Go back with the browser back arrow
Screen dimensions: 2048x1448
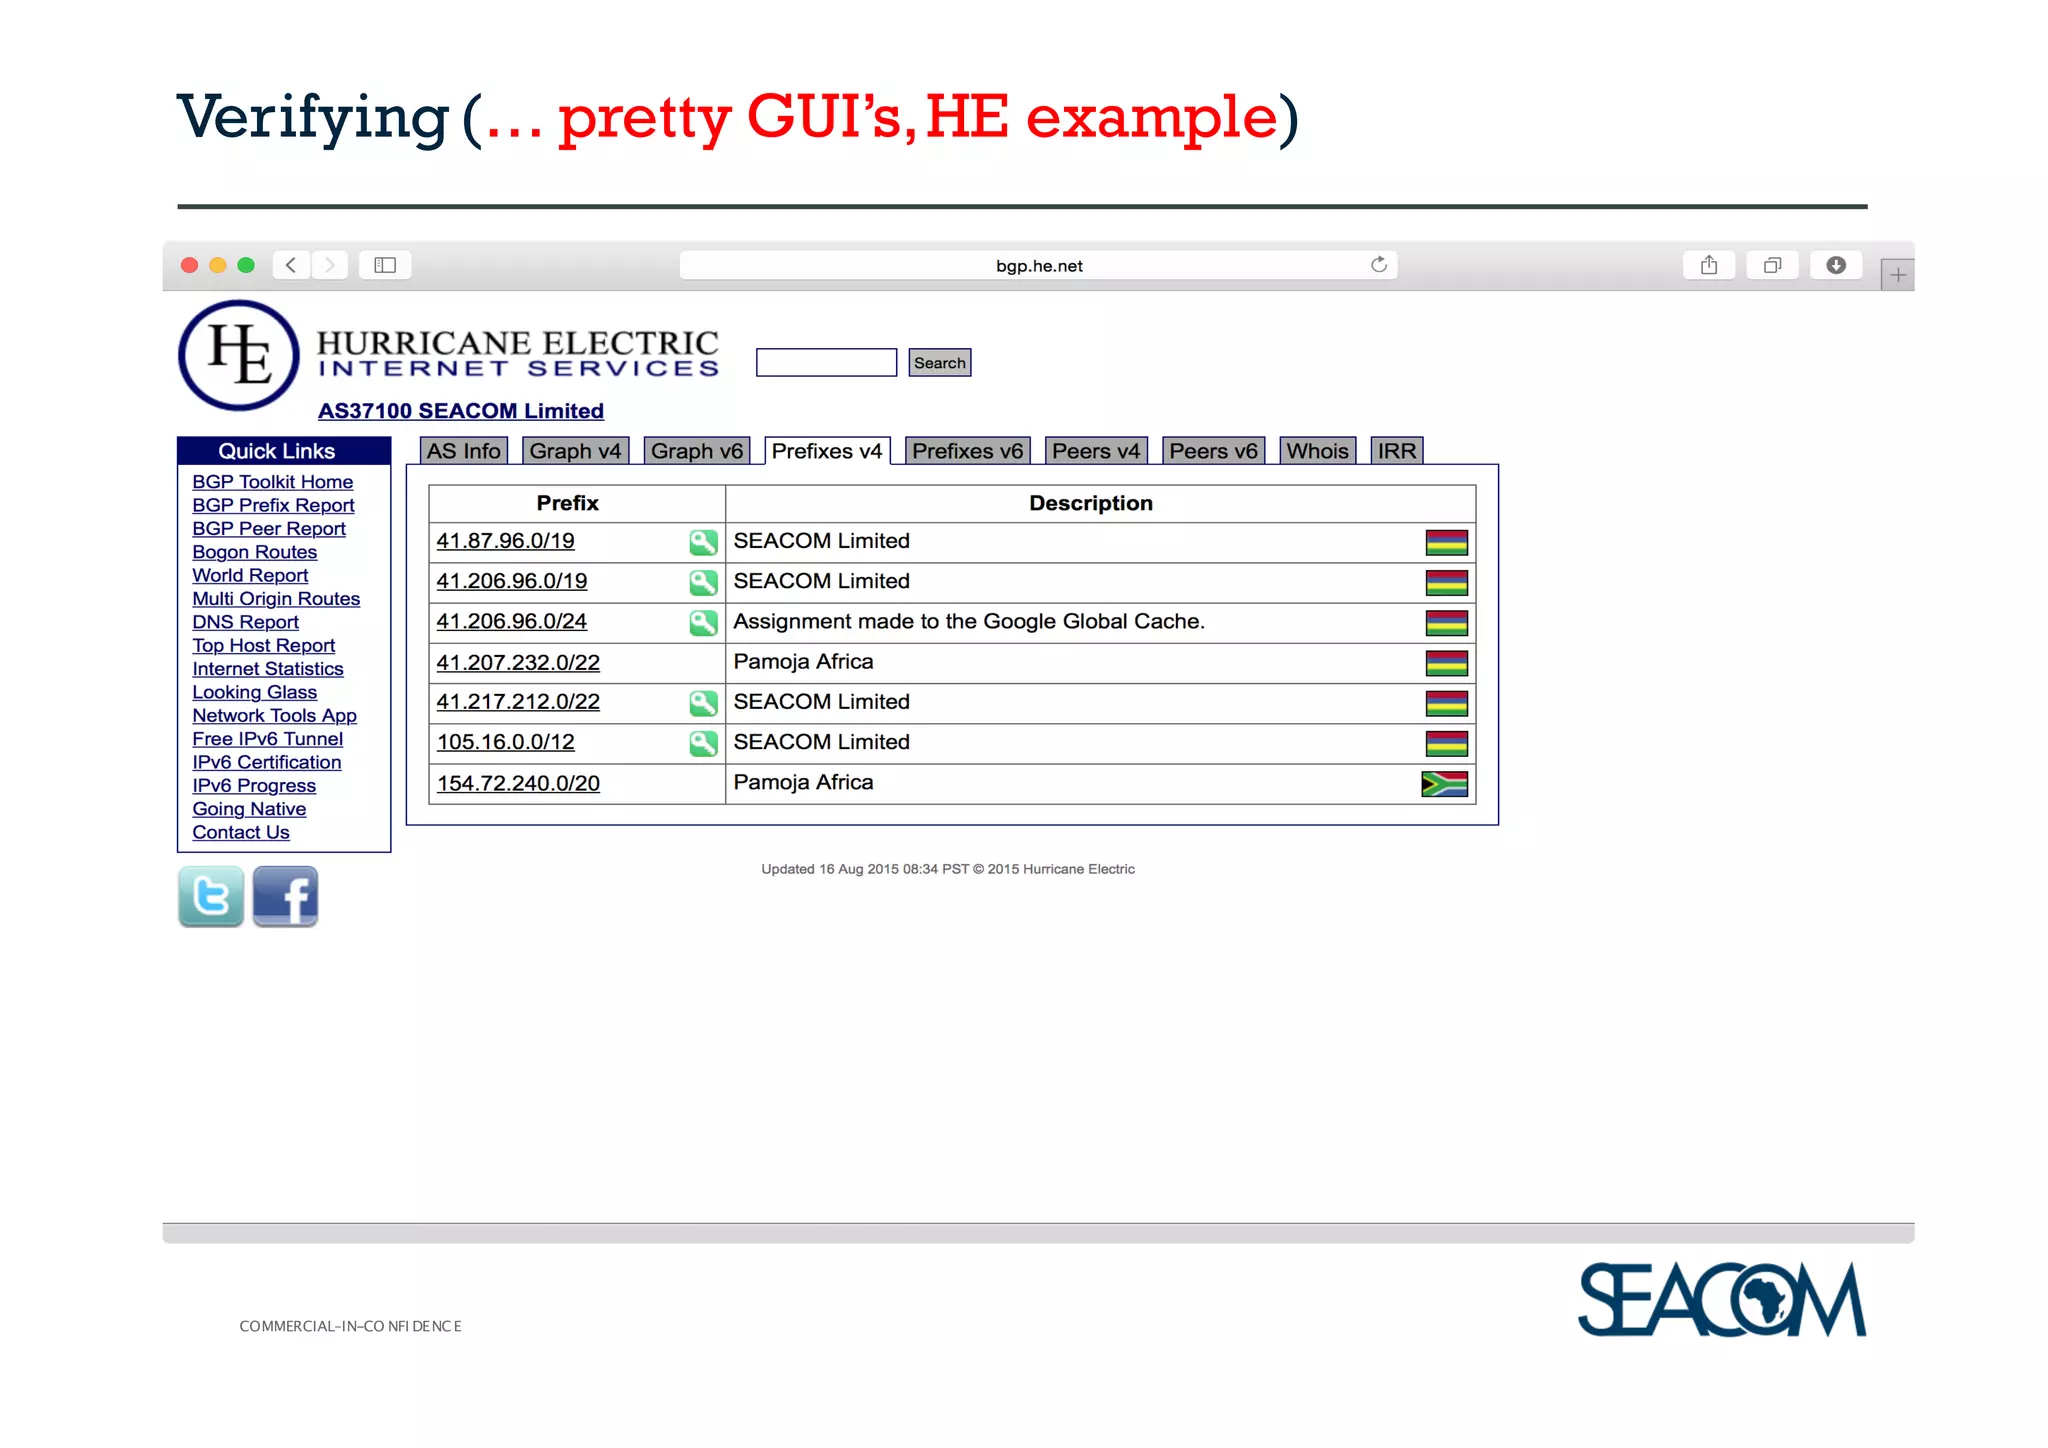(291, 265)
